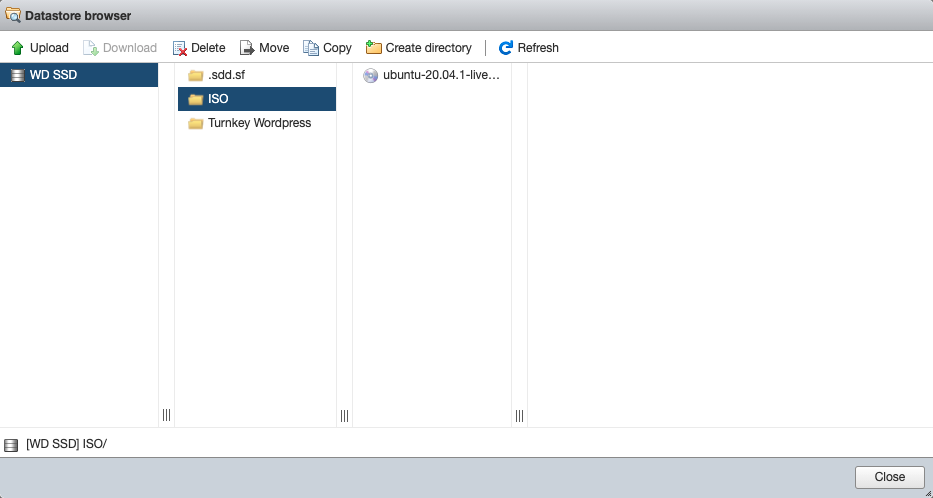Click column handle right of datastore pane
This screenshot has height=498, width=933.
tap(166, 415)
